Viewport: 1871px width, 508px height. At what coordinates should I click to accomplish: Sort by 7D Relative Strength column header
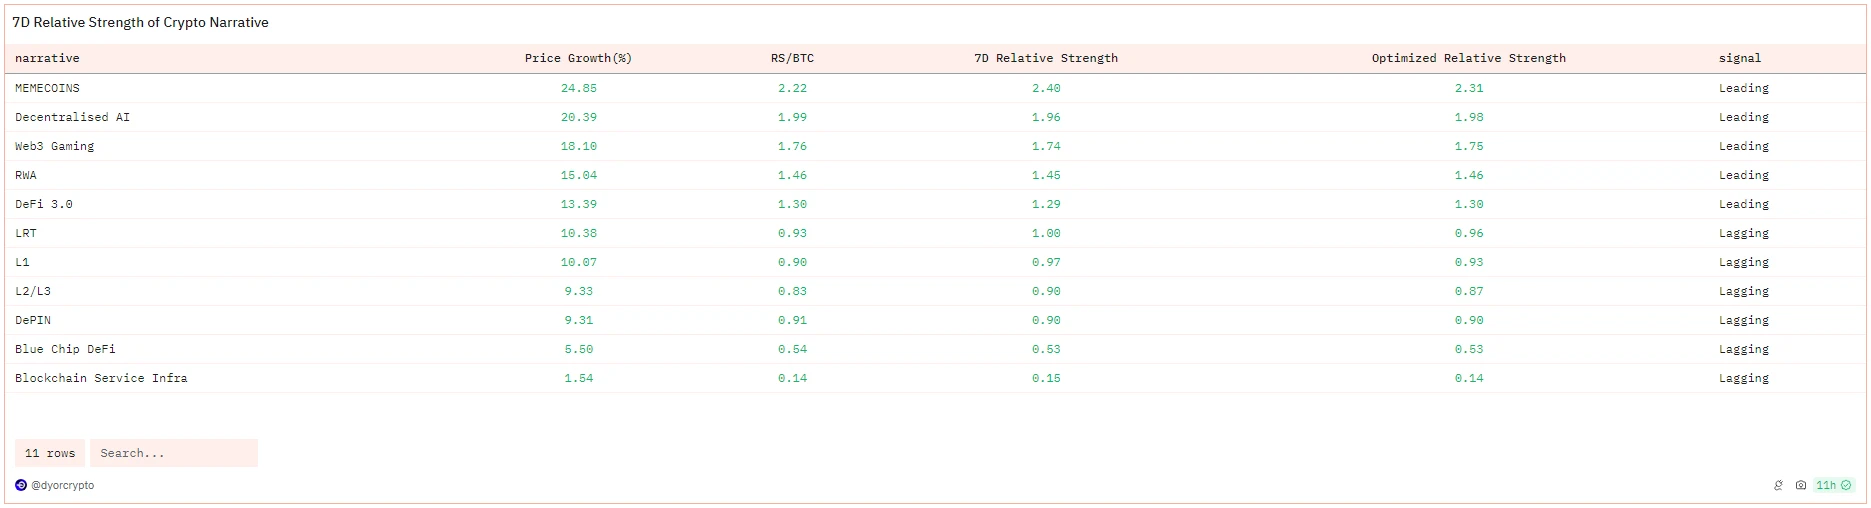point(1046,58)
